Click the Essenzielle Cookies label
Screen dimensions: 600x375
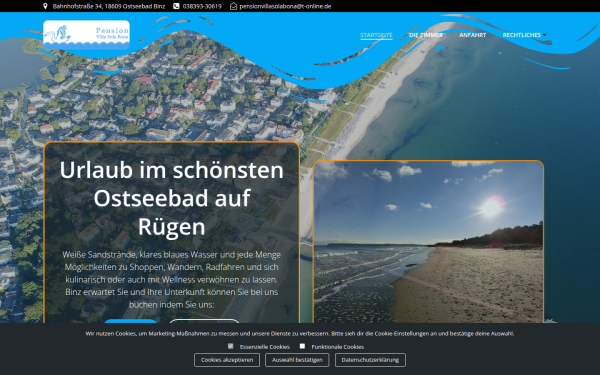coord(264,347)
